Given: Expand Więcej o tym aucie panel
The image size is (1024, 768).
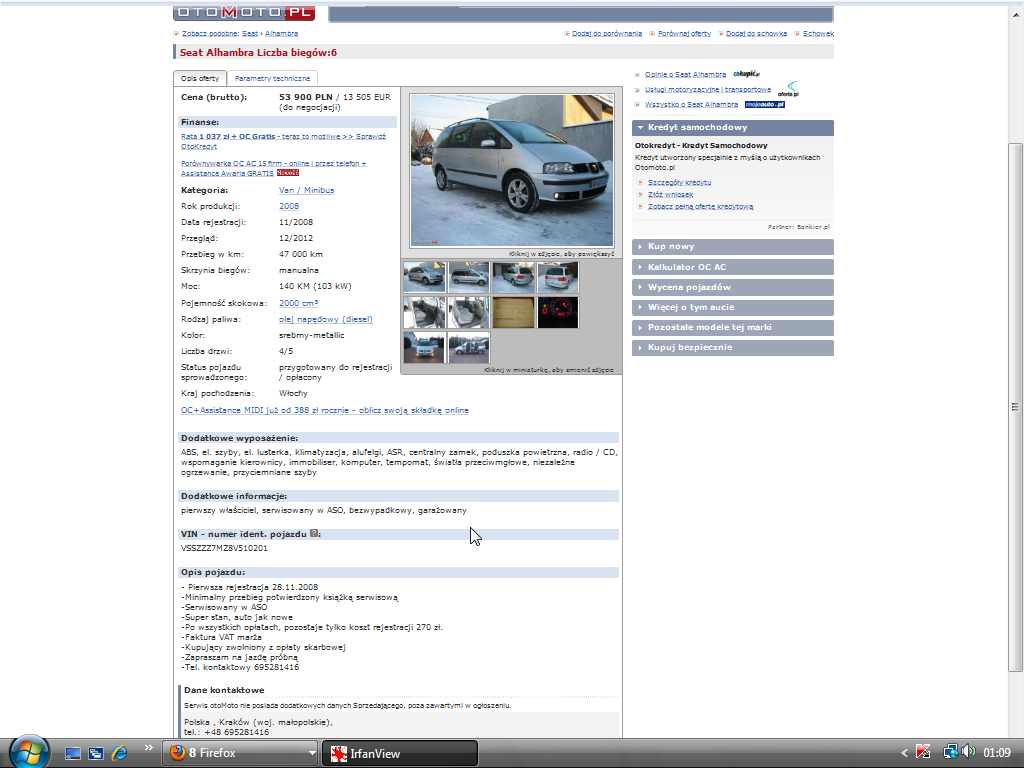Looking at the screenshot, I should click(733, 307).
